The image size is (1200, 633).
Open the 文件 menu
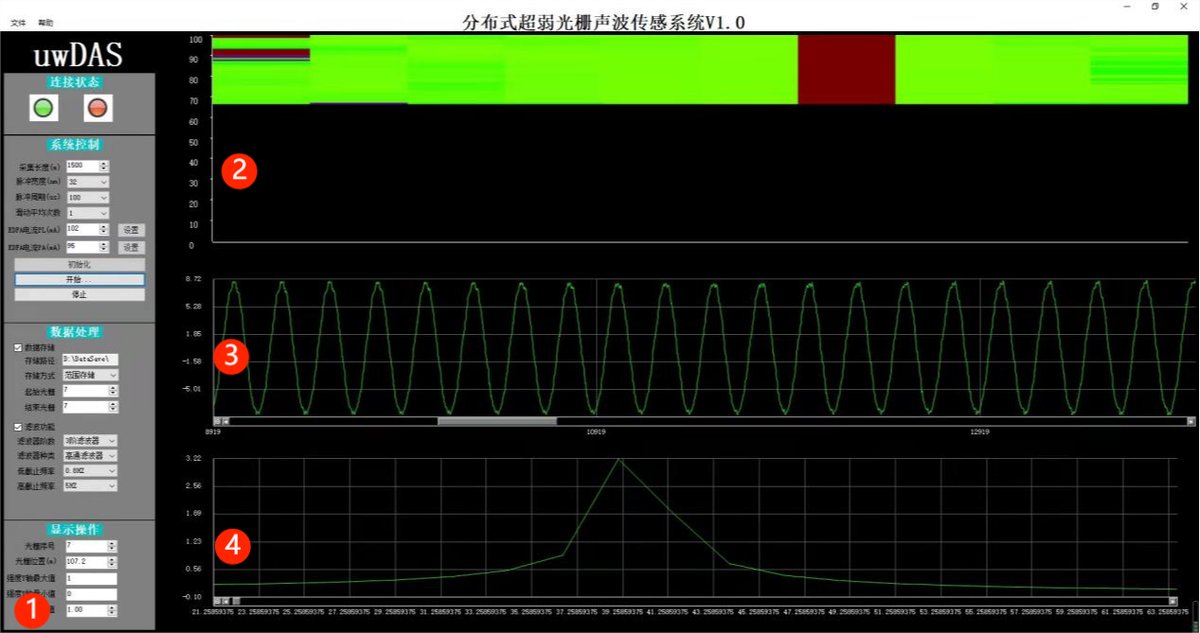[x=18, y=22]
